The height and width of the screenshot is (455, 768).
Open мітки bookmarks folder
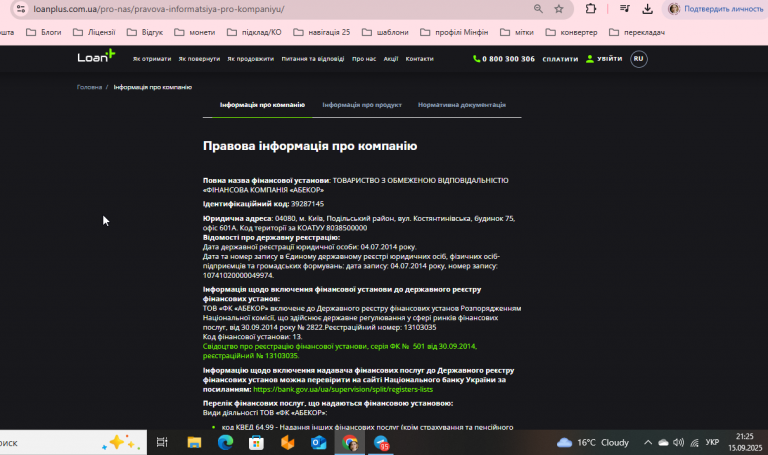tap(517, 32)
